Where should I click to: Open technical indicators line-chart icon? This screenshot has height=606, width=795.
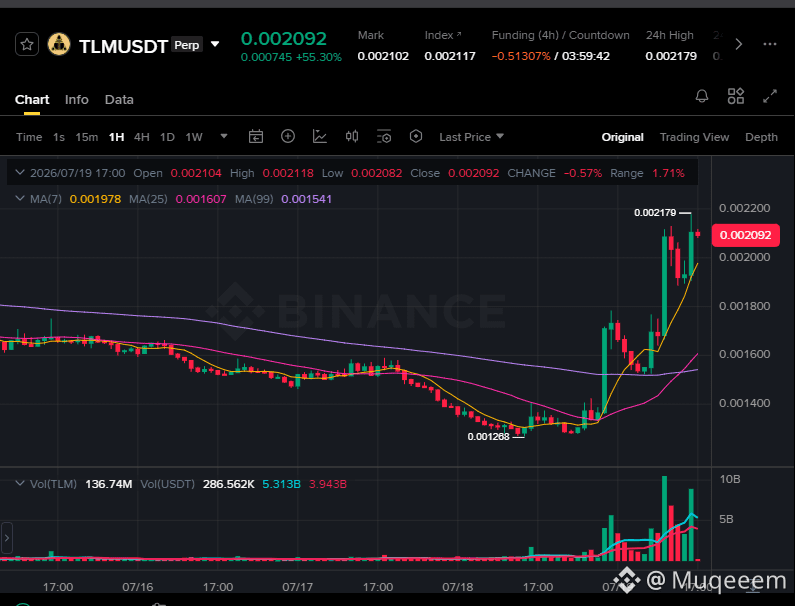coord(320,136)
